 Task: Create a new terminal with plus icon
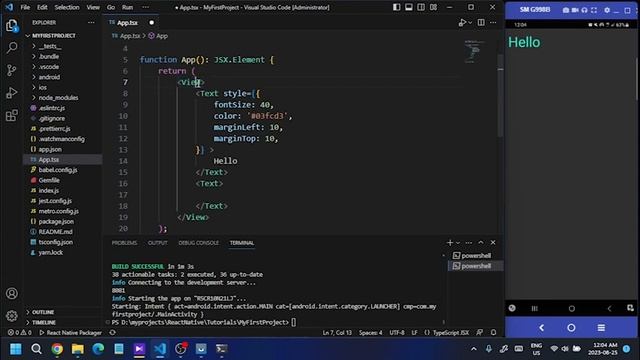click(x=449, y=242)
